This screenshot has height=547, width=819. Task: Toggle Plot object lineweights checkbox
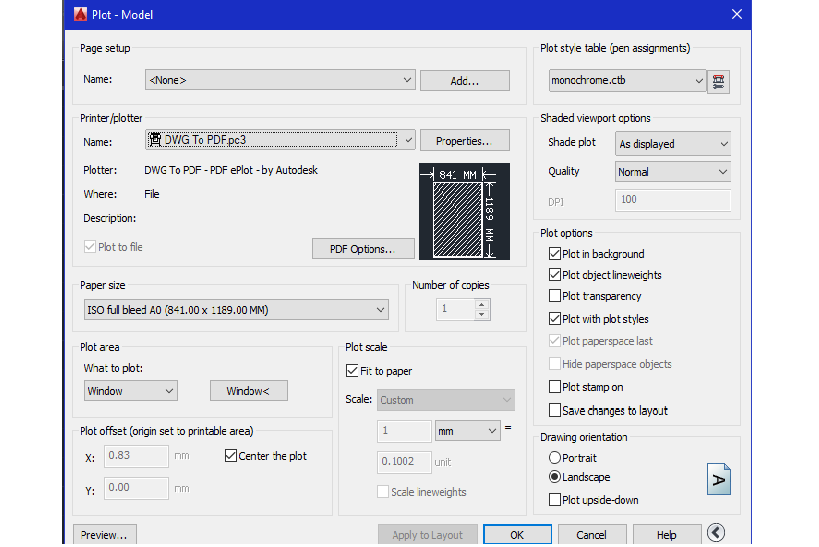pos(555,275)
